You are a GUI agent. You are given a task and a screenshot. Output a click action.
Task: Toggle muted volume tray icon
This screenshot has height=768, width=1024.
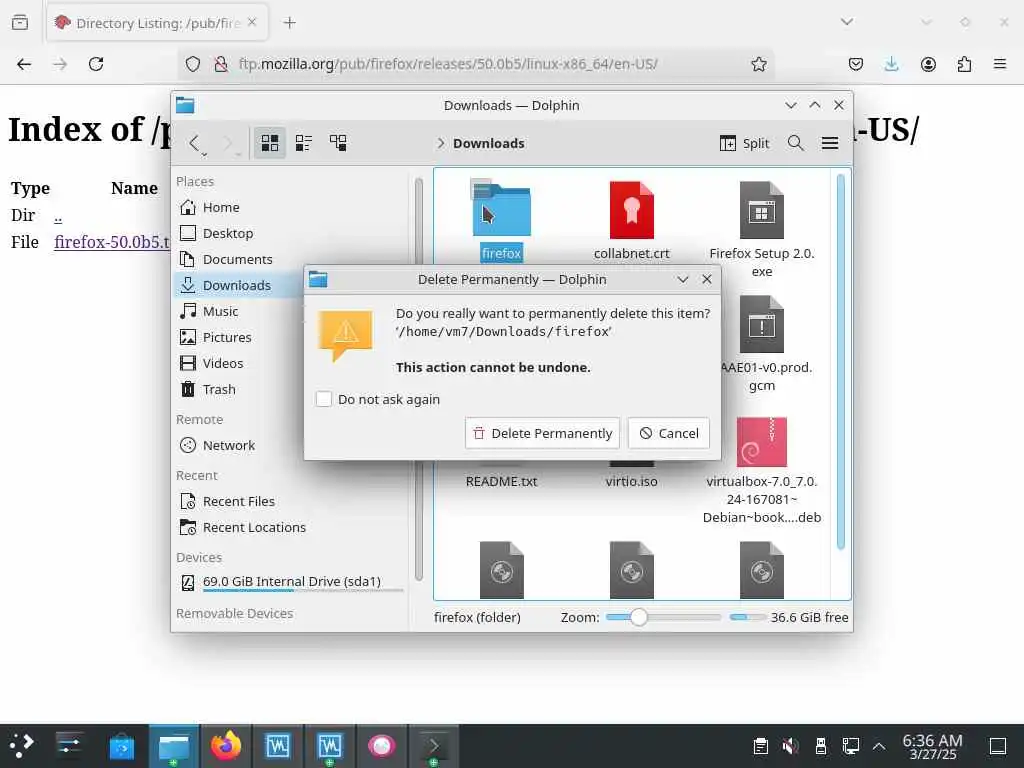pyautogui.click(x=791, y=746)
